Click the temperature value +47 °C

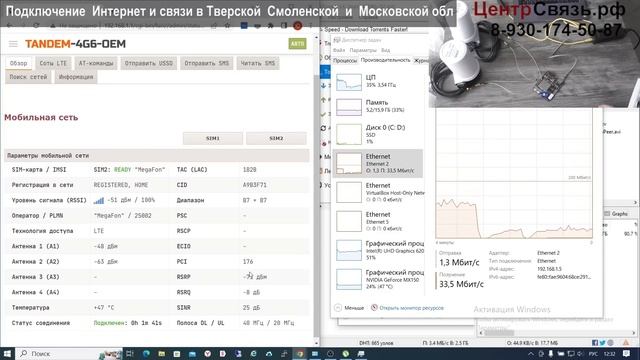[x=104, y=308]
